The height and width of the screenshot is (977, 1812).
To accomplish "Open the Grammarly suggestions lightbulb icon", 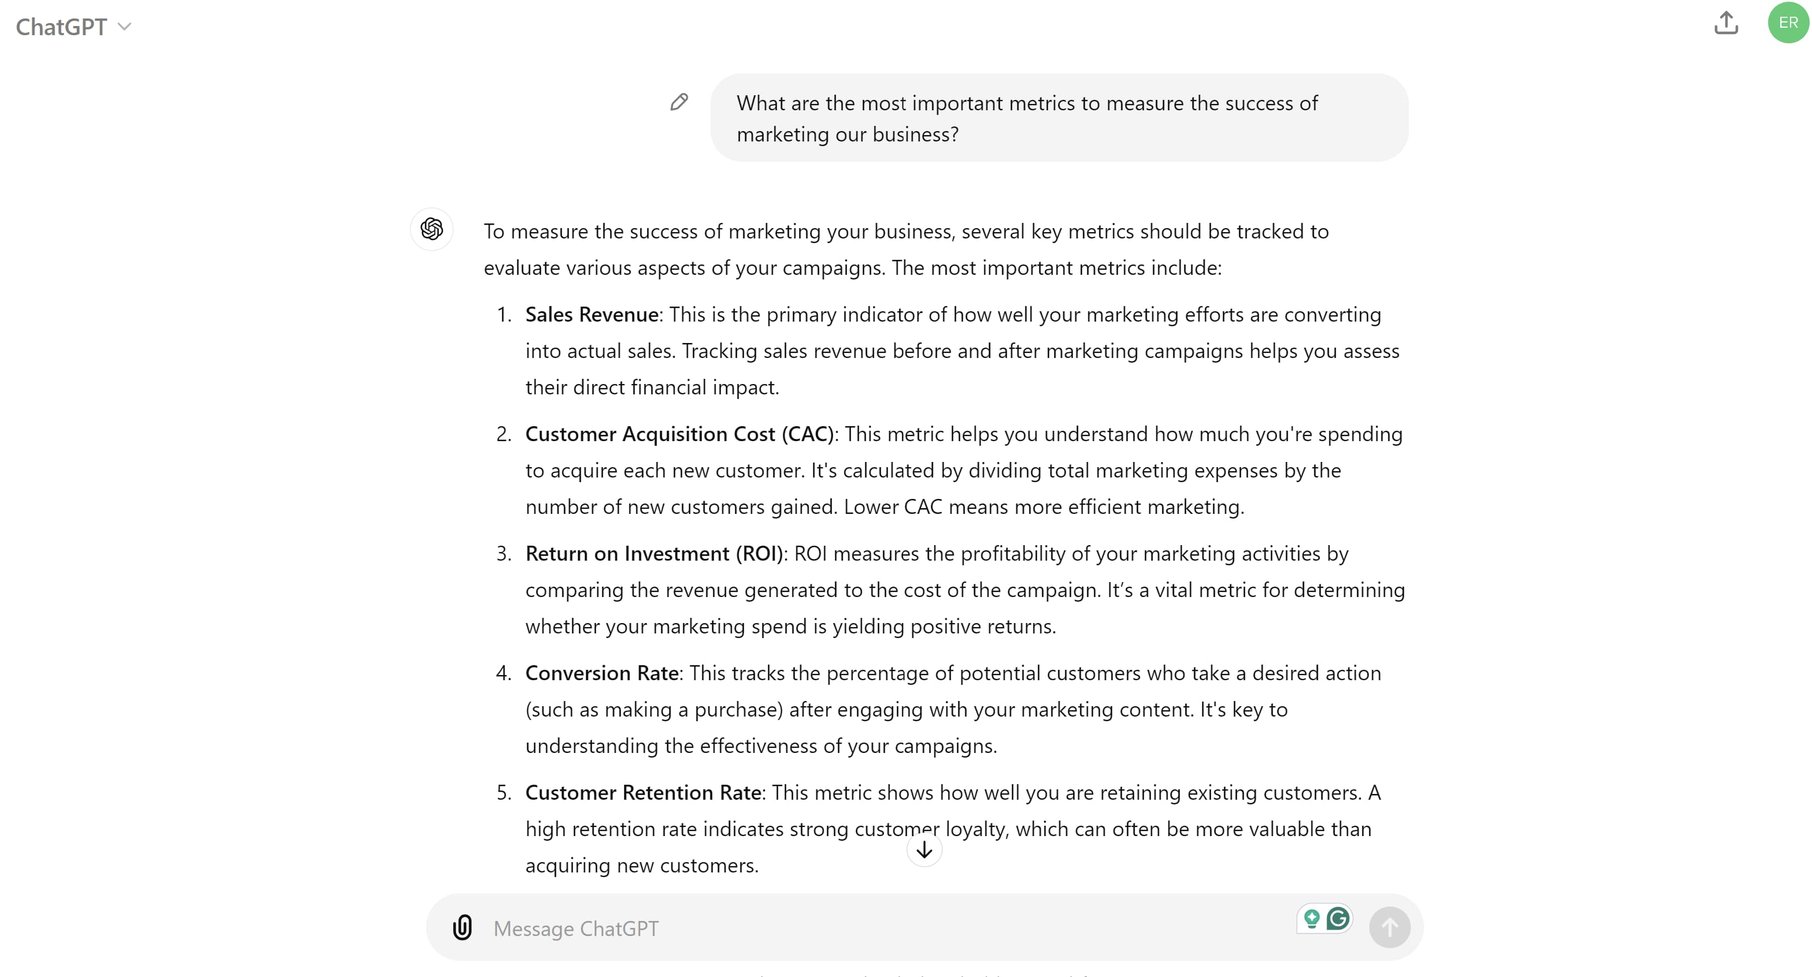I will [1312, 918].
